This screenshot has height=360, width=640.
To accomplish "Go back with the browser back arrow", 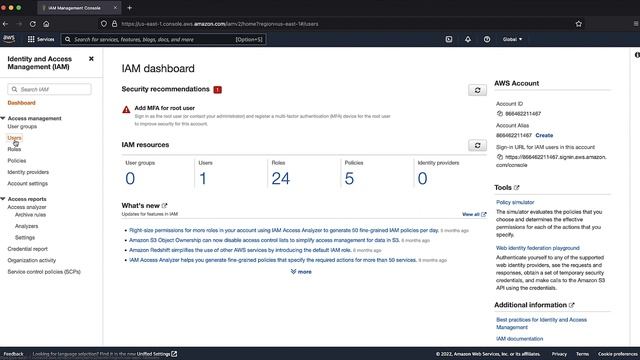I will (x=5, y=24).
